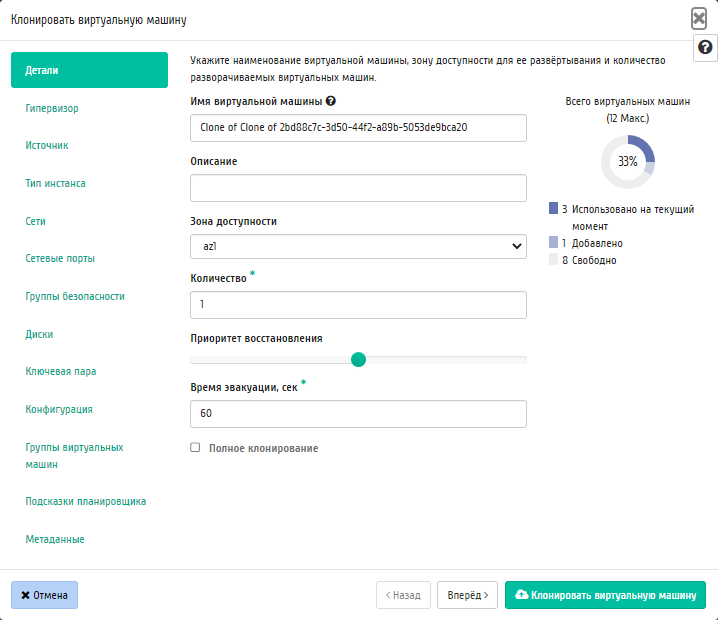This screenshot has height=620, width=718.
Task: Click the Добавлено legend color swatch
Action: coord(554,242)
